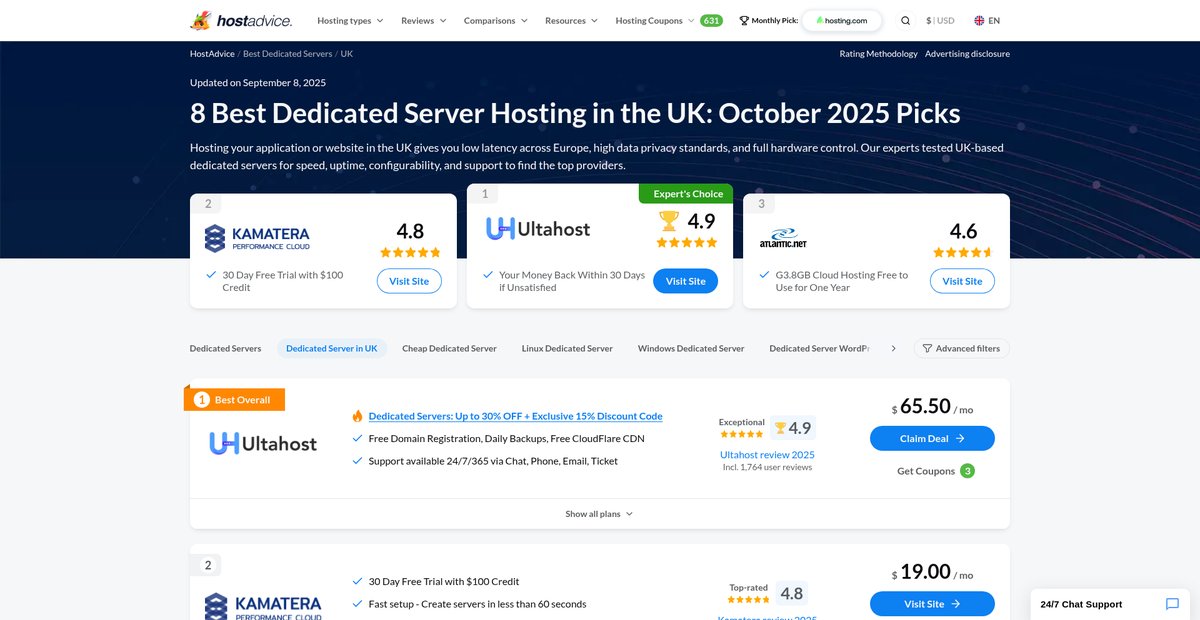Open Rating Methodology link

point(878,54)
